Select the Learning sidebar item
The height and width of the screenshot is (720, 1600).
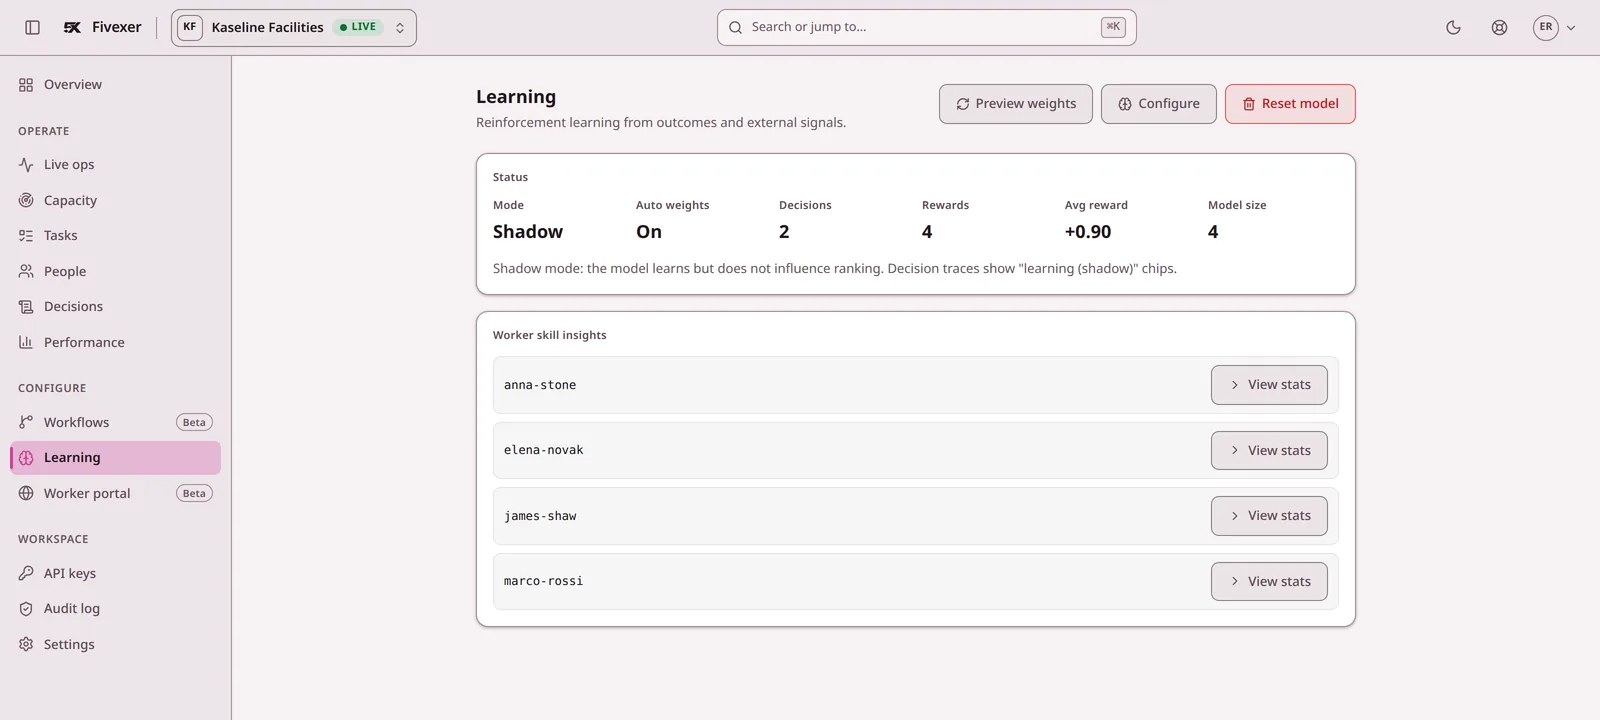[115, 458]
